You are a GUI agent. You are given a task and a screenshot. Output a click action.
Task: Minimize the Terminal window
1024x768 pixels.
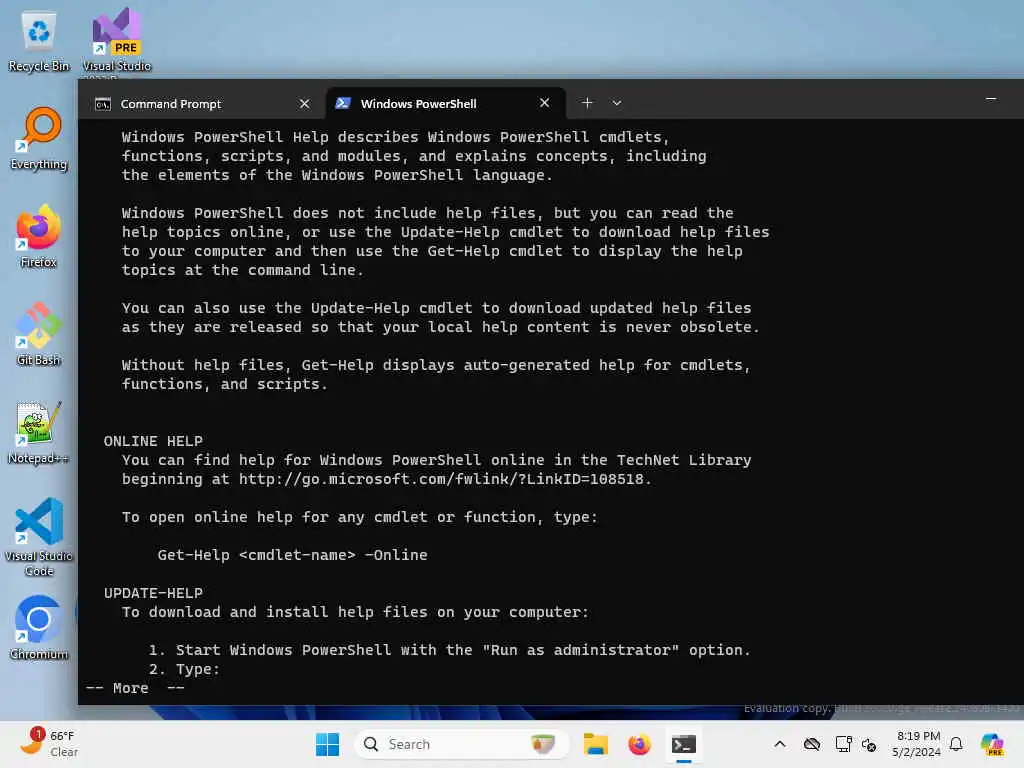(991, 99)
